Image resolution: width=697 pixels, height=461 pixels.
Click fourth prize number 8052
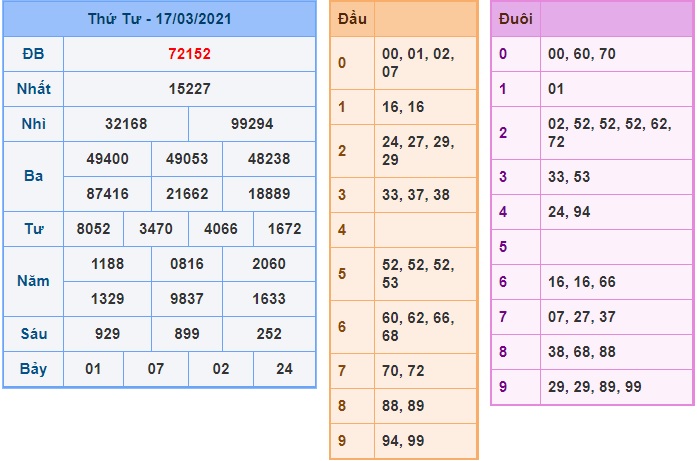tap(93, 229)
